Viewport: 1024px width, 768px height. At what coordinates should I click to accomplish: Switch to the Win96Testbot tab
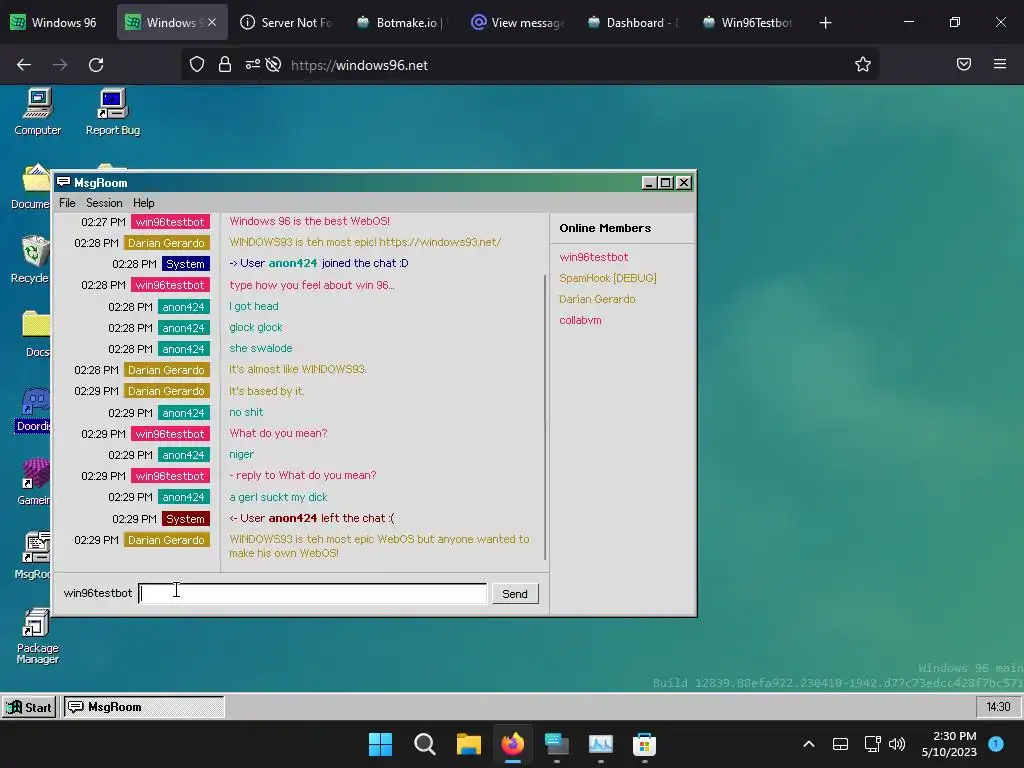[748, 23]
